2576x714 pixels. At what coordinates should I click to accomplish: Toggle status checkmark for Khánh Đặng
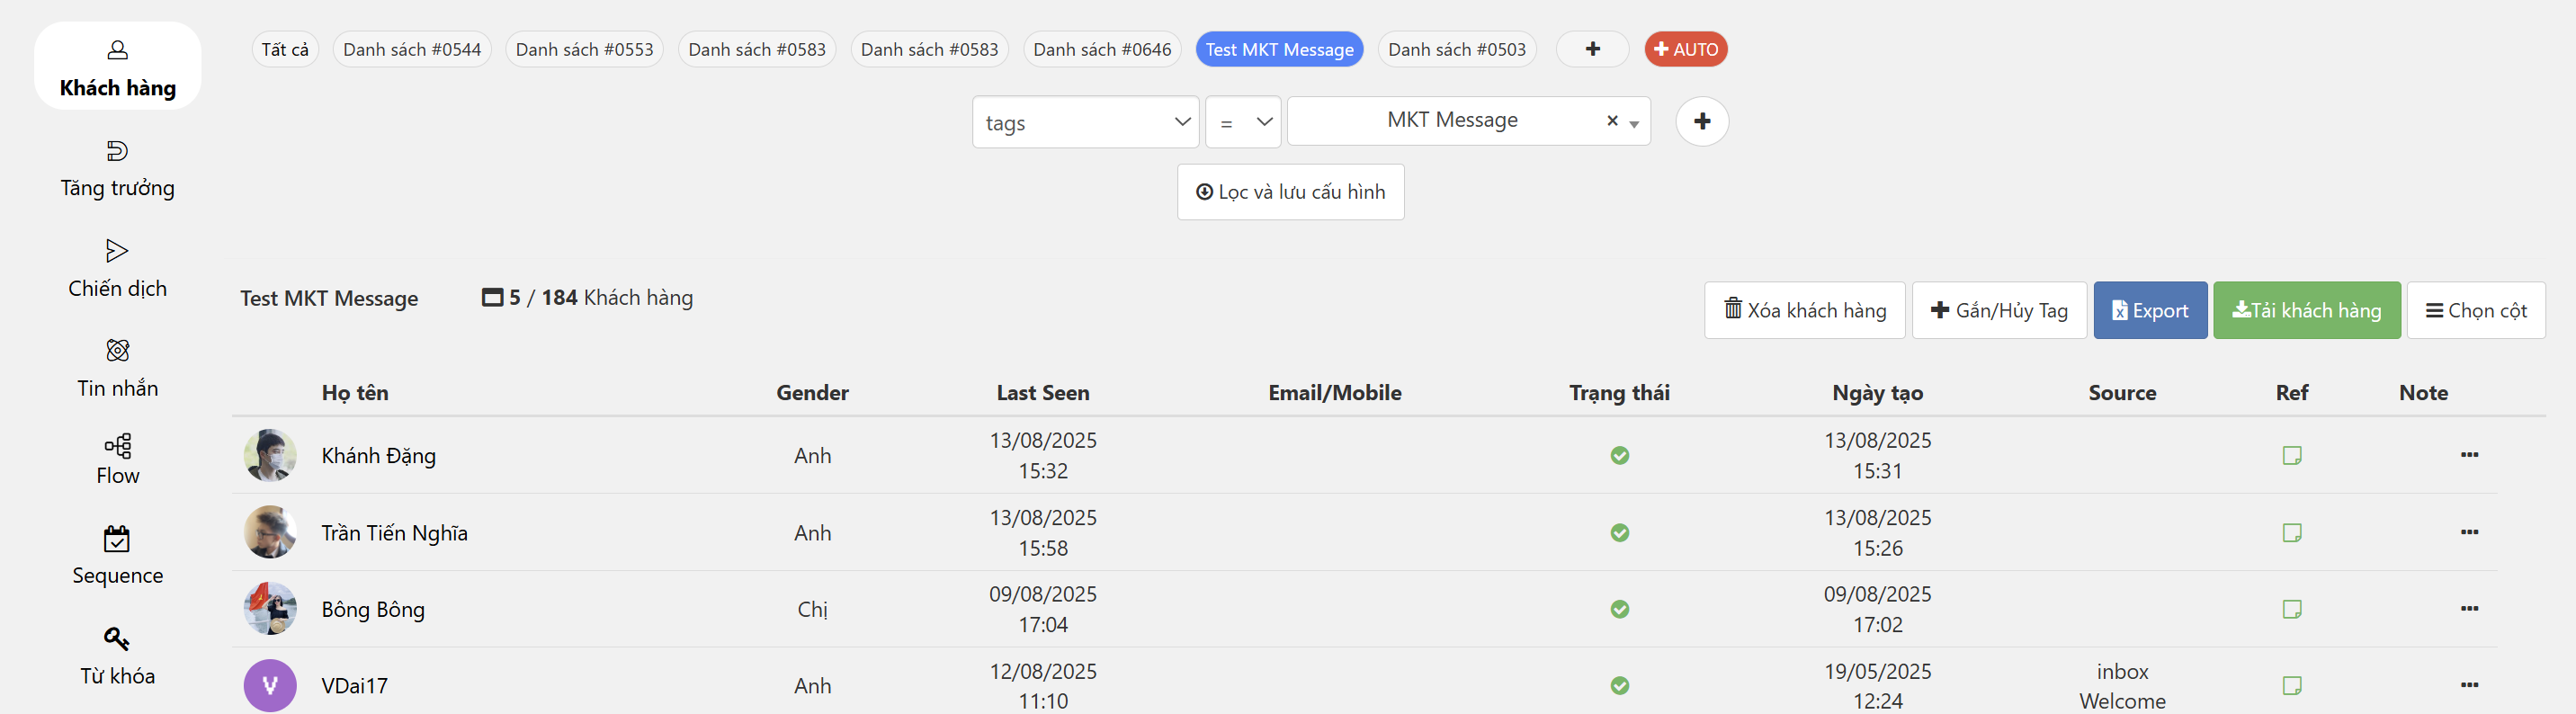point(1619,456)
